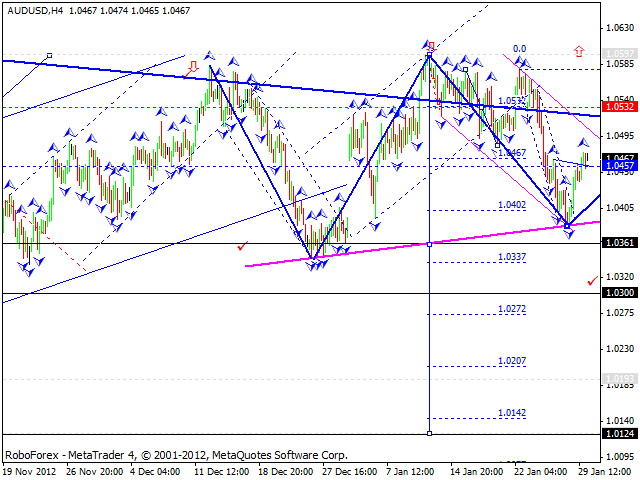Click the black 1.0124 price label

620,433
